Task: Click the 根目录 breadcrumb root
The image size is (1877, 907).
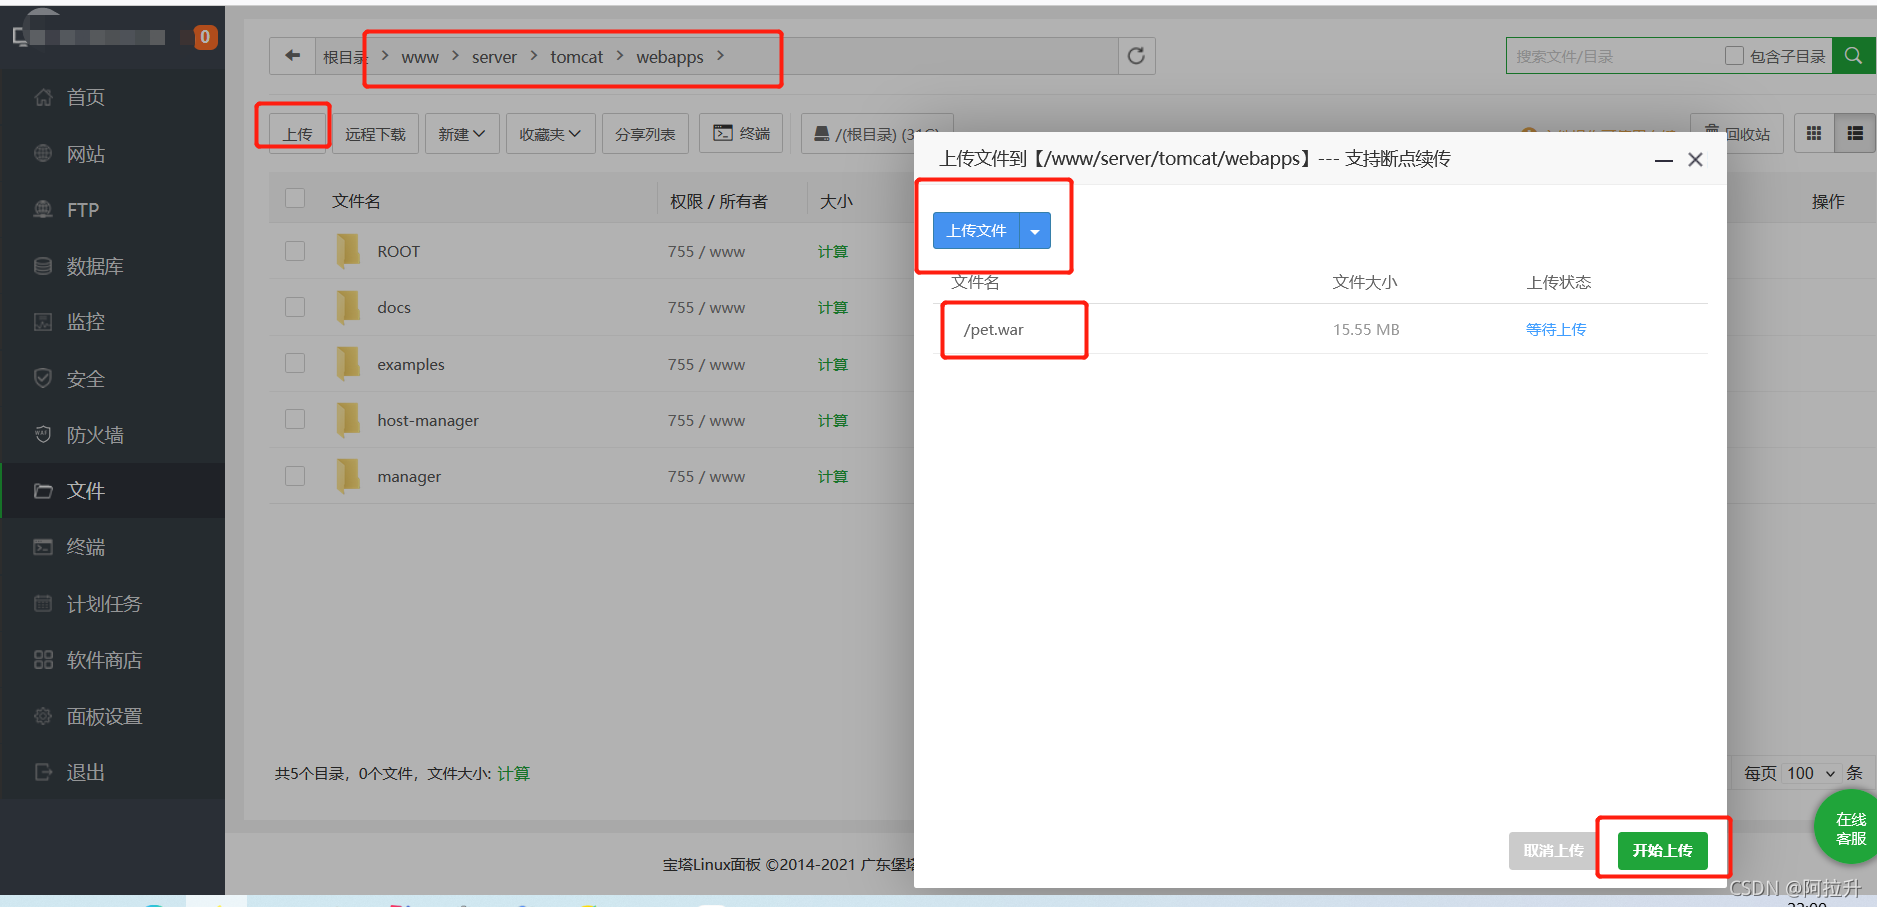Action: click(345, 57)
